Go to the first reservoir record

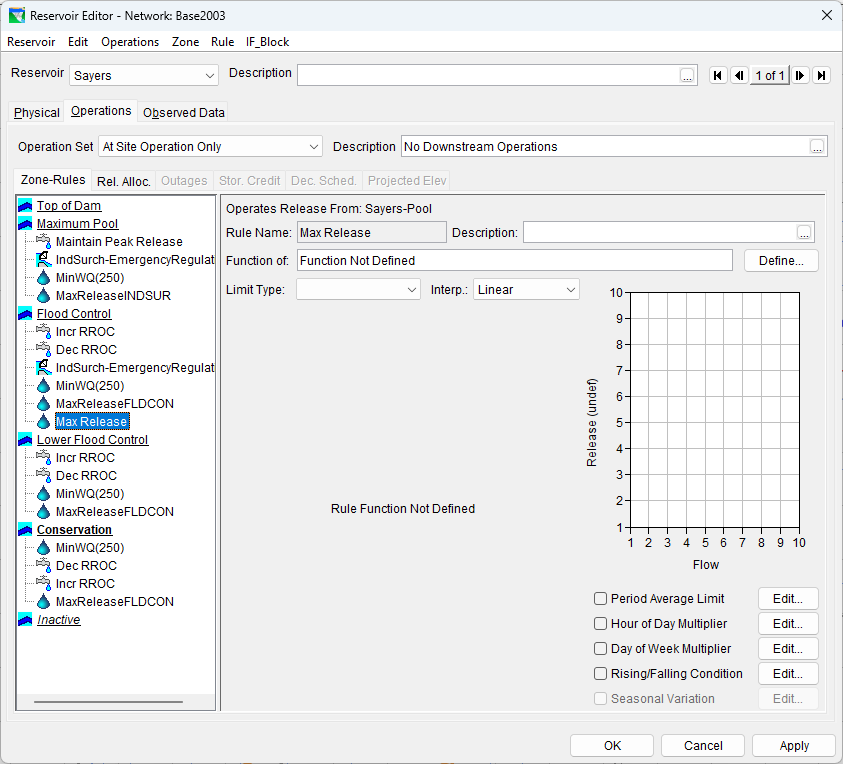pyautogui.click(x=718, y=75)
